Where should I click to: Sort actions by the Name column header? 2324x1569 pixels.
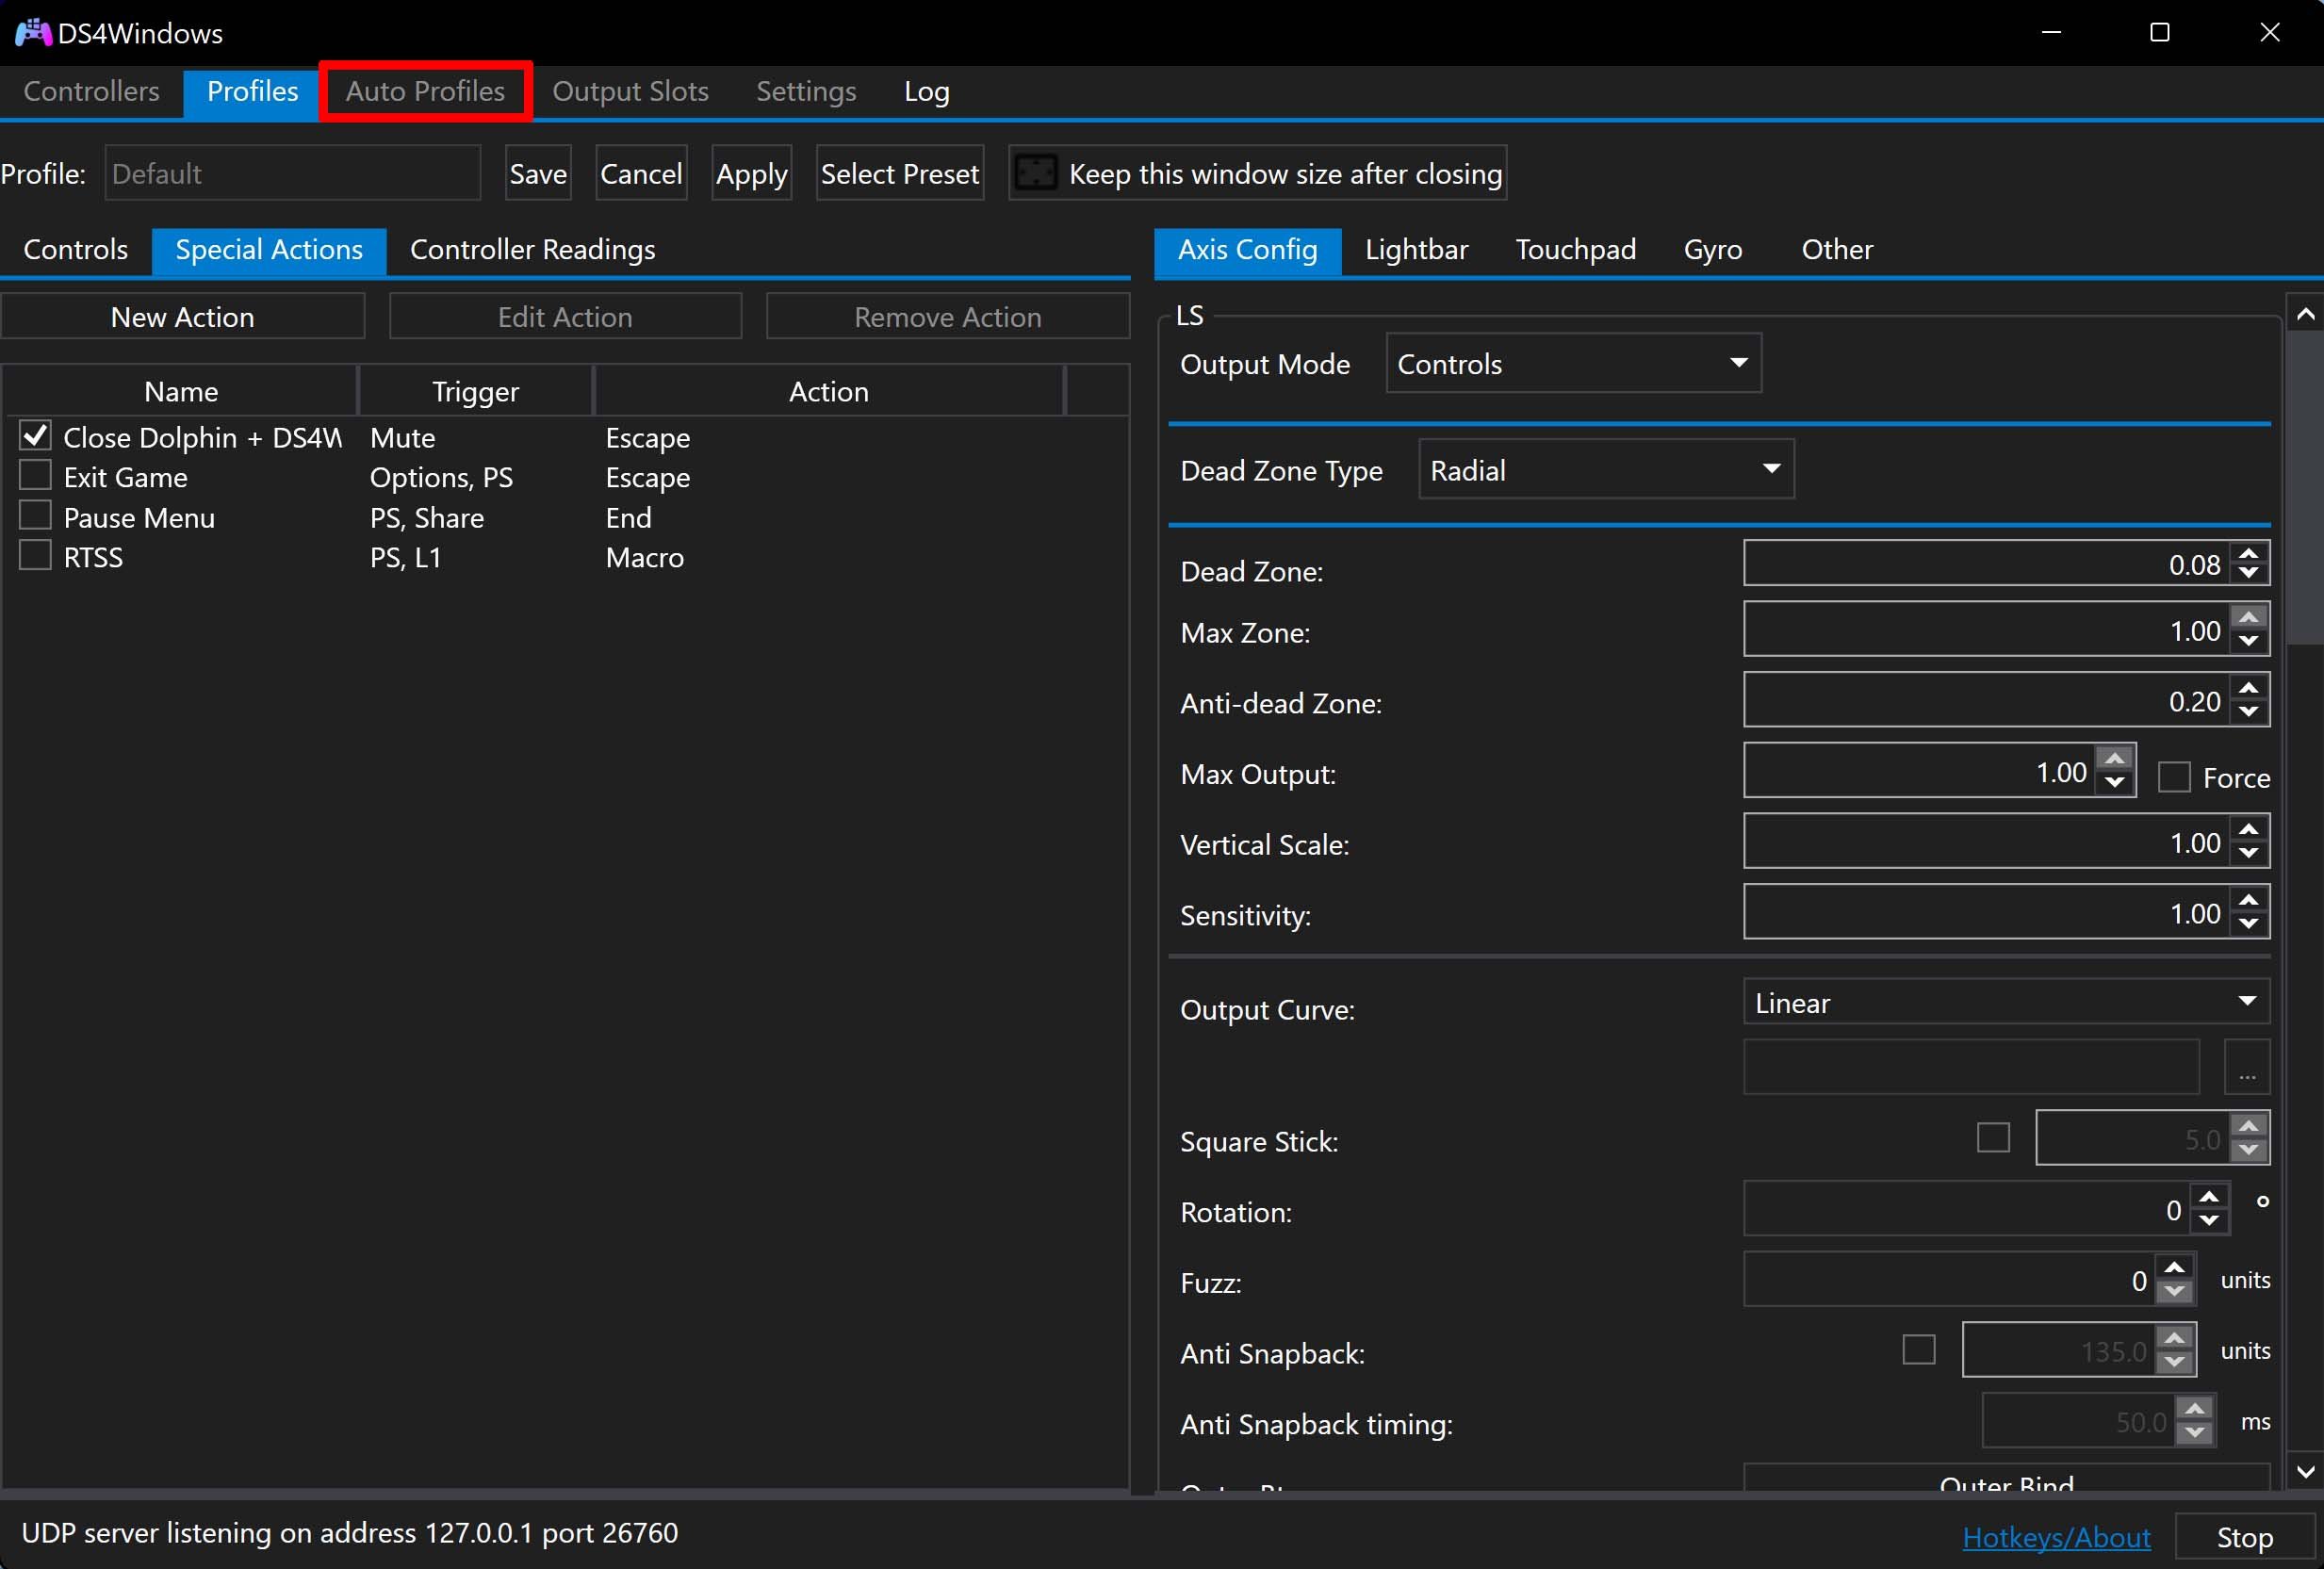point(181,391)
